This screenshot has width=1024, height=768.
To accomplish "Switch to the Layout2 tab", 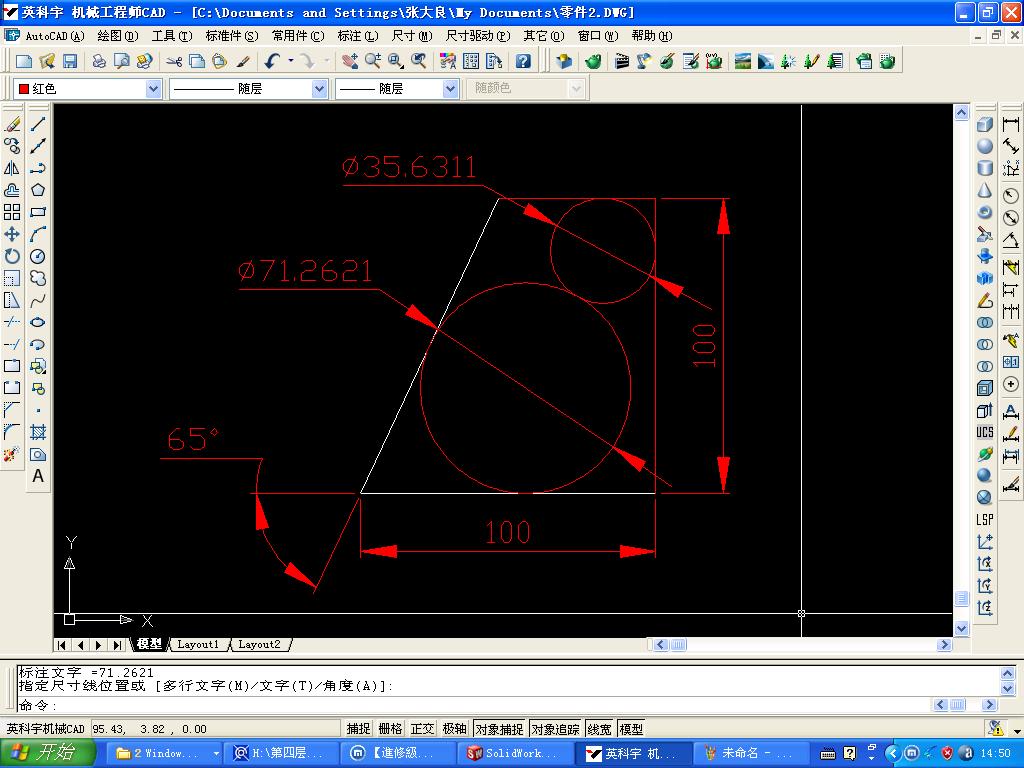I will click(259, 645).
